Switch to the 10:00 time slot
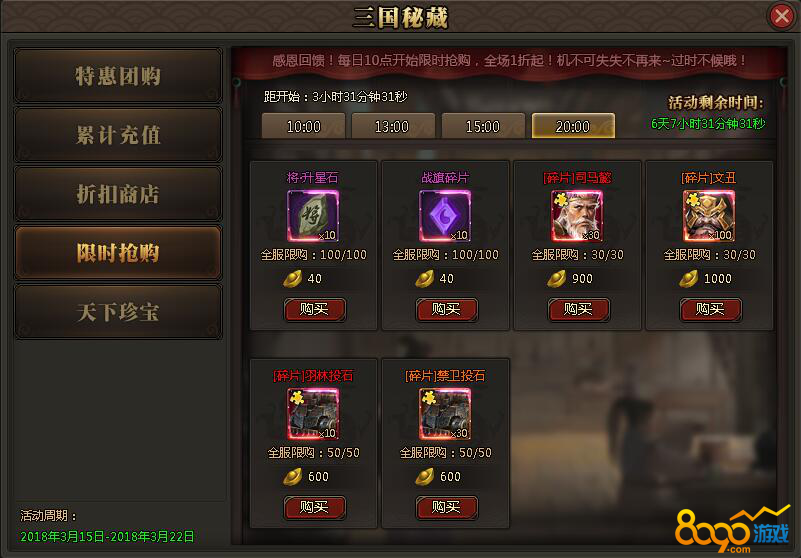The image size is (801, 558). (303, 126)
